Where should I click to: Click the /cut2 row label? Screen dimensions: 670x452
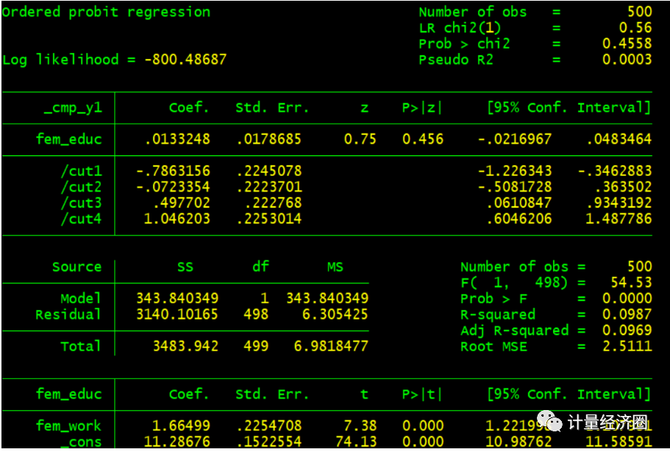tap(81, 187)
